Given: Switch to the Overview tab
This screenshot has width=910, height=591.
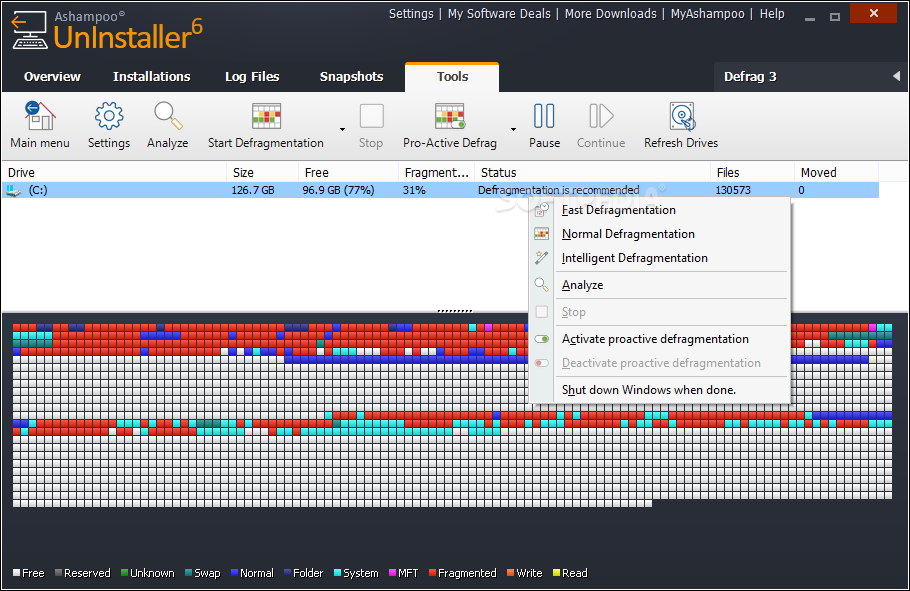Looking at the screenshot, I should click(x=52, y=77).
